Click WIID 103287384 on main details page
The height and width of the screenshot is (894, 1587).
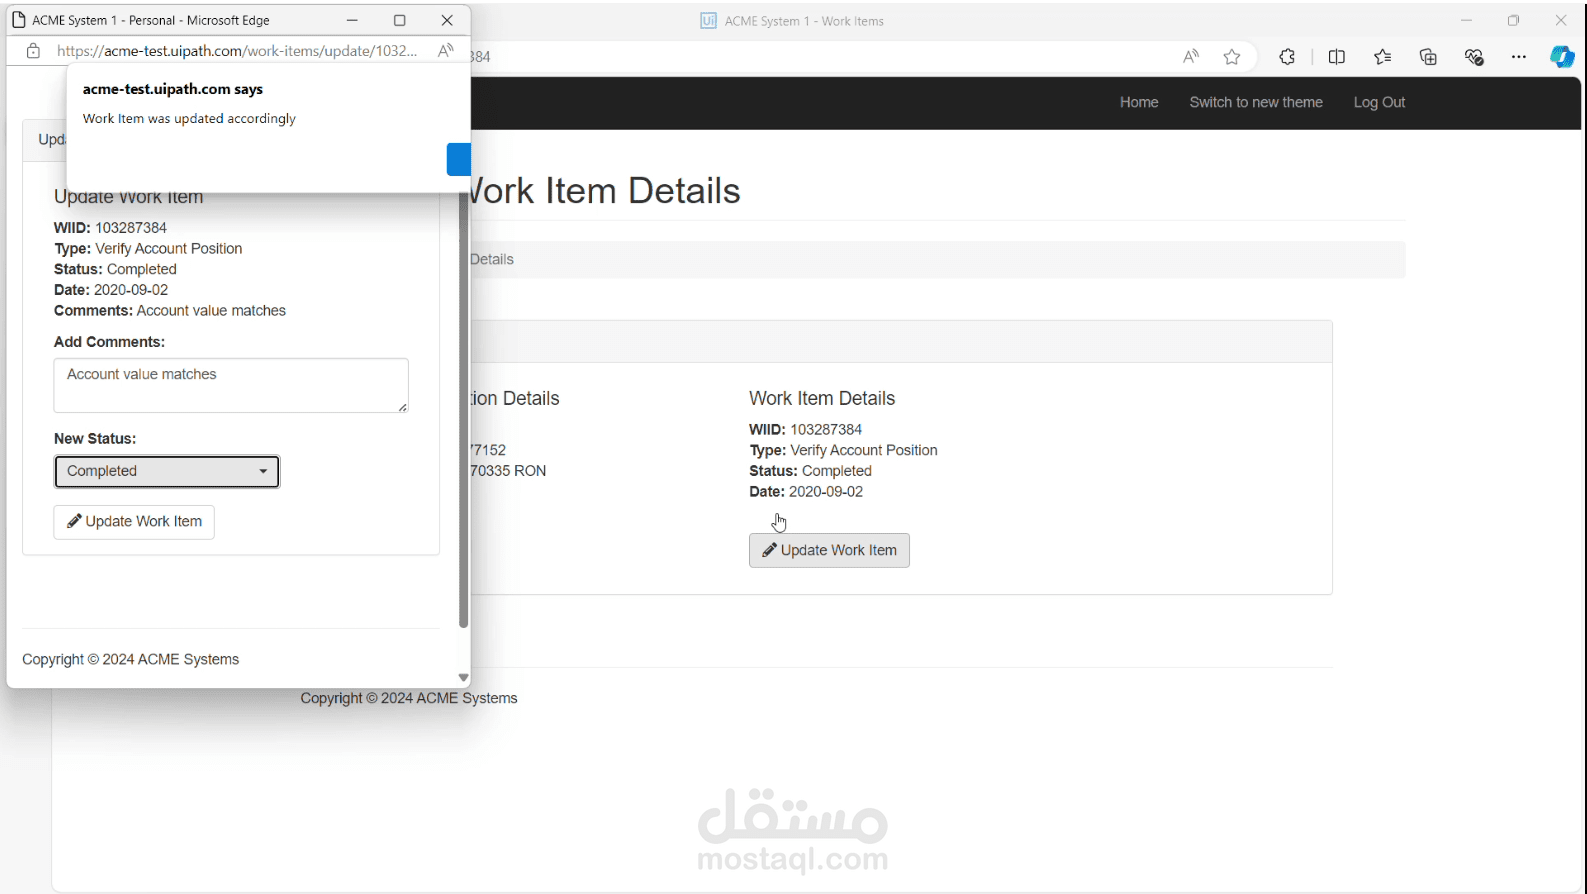(x=805, y=429)
